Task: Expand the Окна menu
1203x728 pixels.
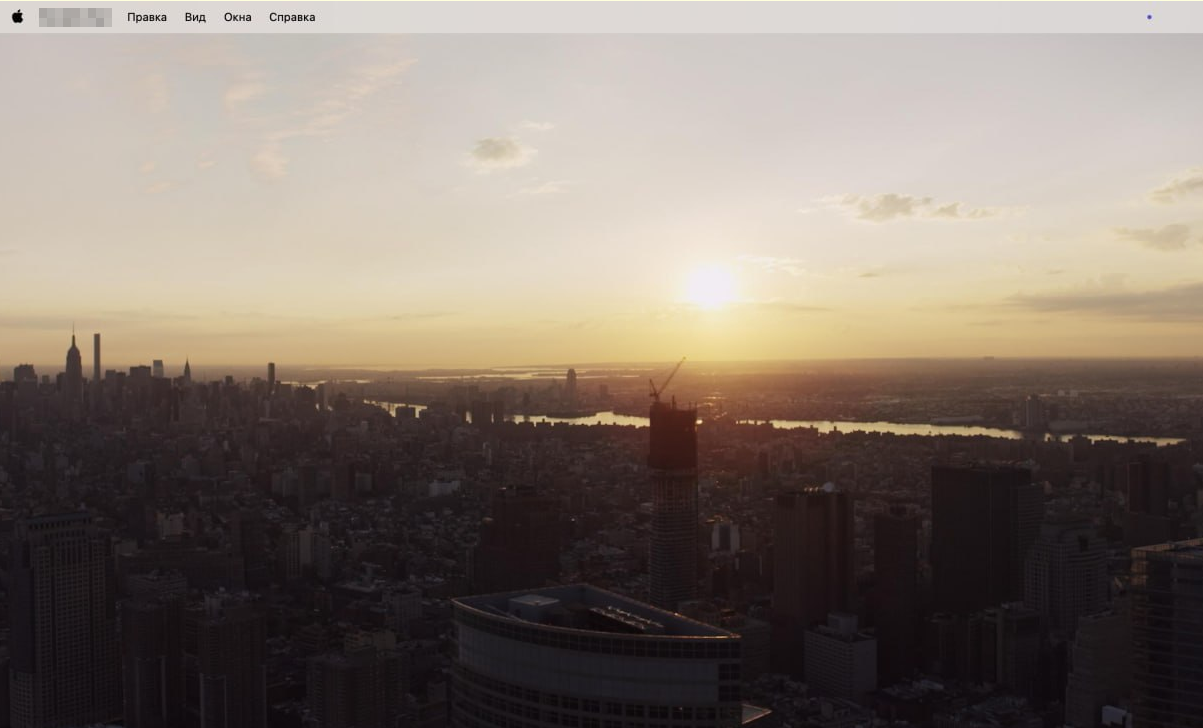Action: pos(238,17)
